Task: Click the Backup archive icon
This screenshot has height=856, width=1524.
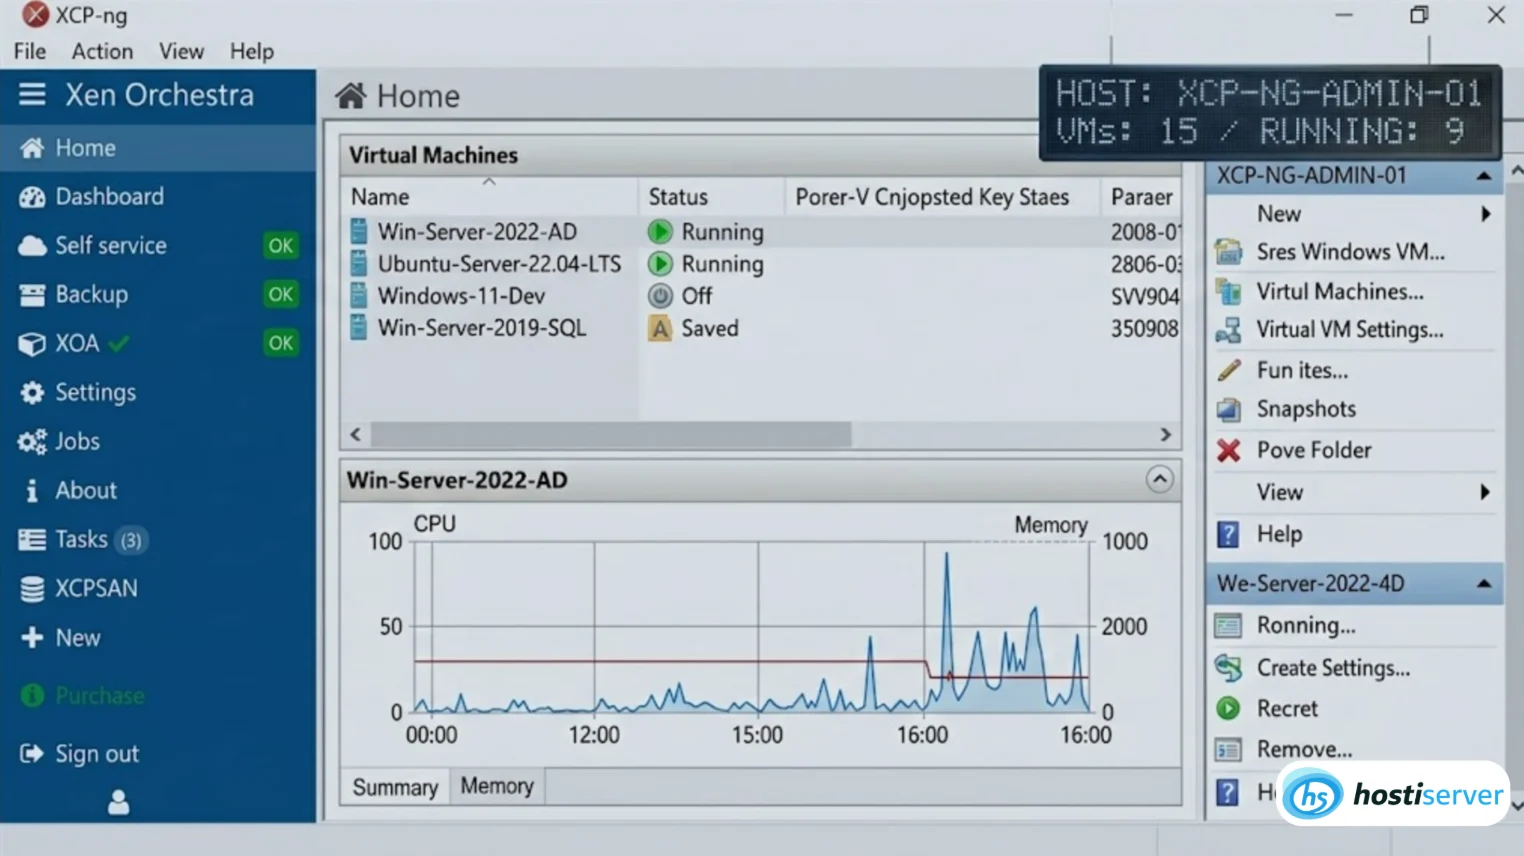Action: [x=32, y=295]
